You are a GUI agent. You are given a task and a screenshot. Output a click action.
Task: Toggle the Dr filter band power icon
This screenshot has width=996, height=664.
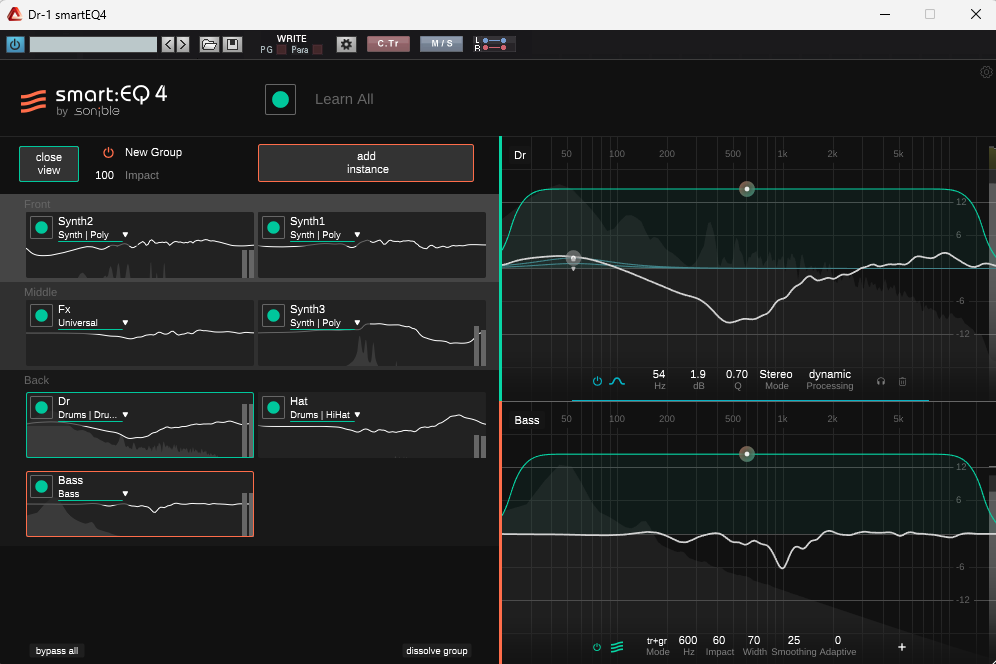(597, 381)
